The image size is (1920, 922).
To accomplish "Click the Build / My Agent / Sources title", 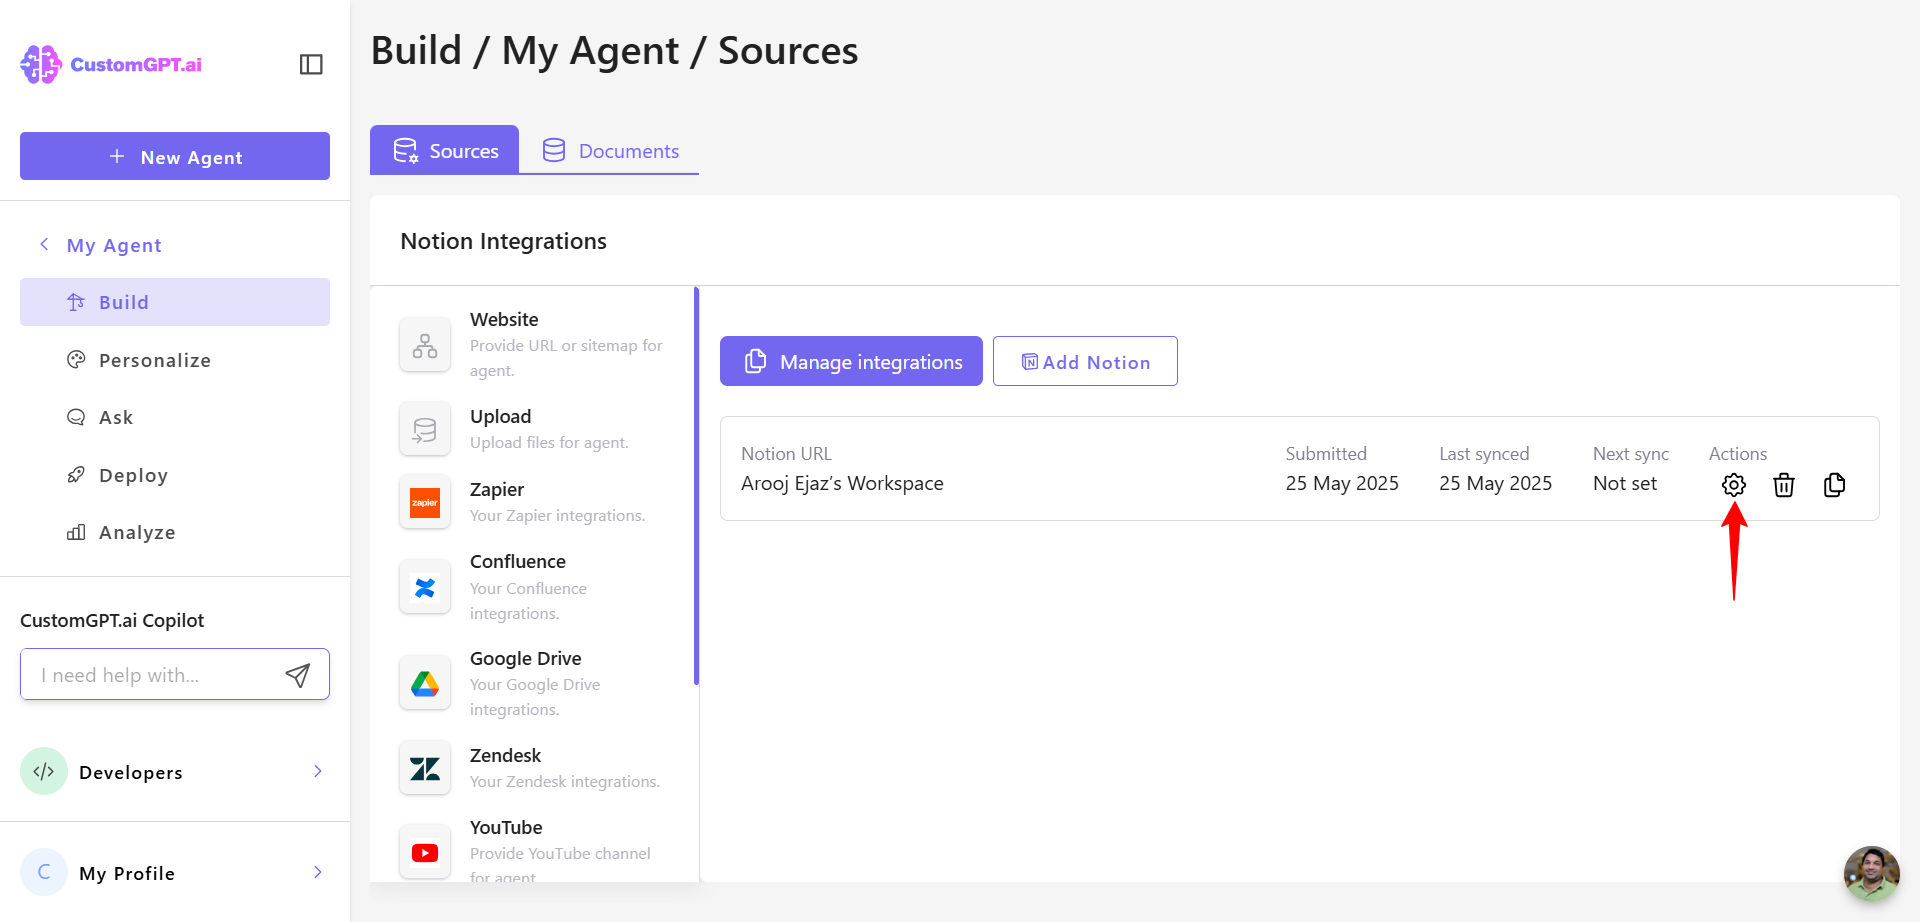I will pyautogui.click(x=614, y=51).
